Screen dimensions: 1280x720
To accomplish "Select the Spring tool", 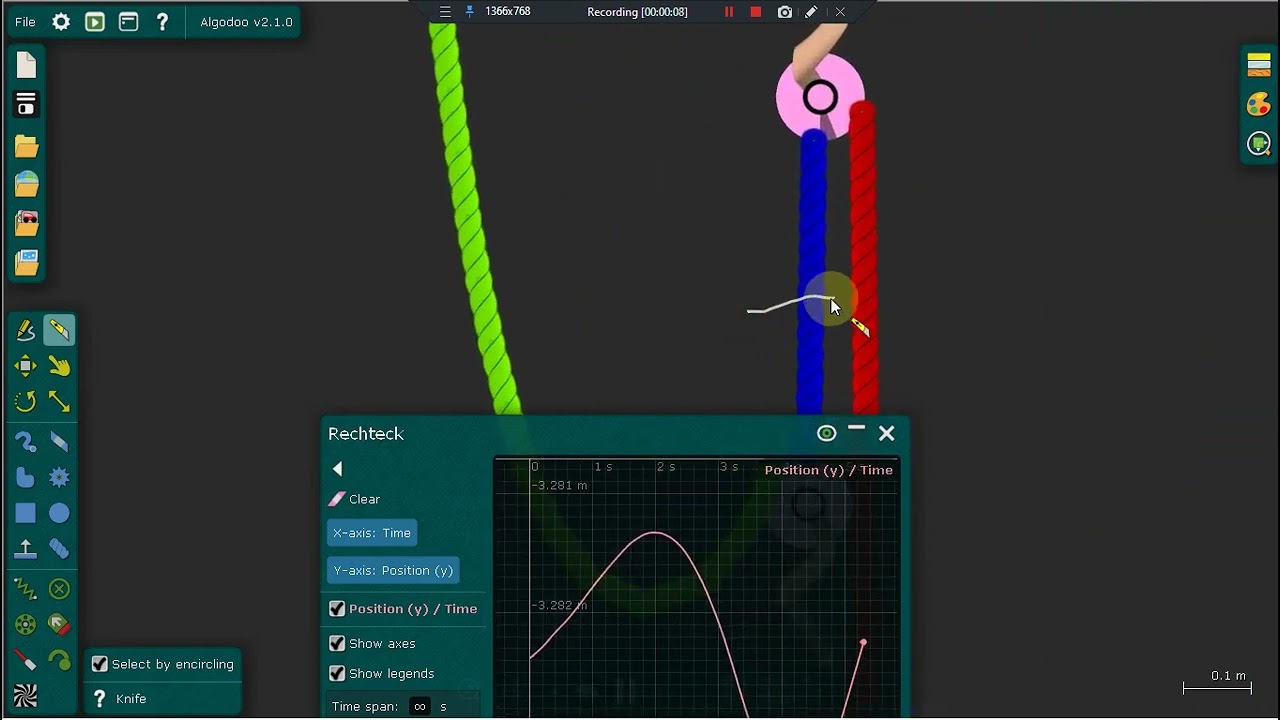I will coord(26,589).
